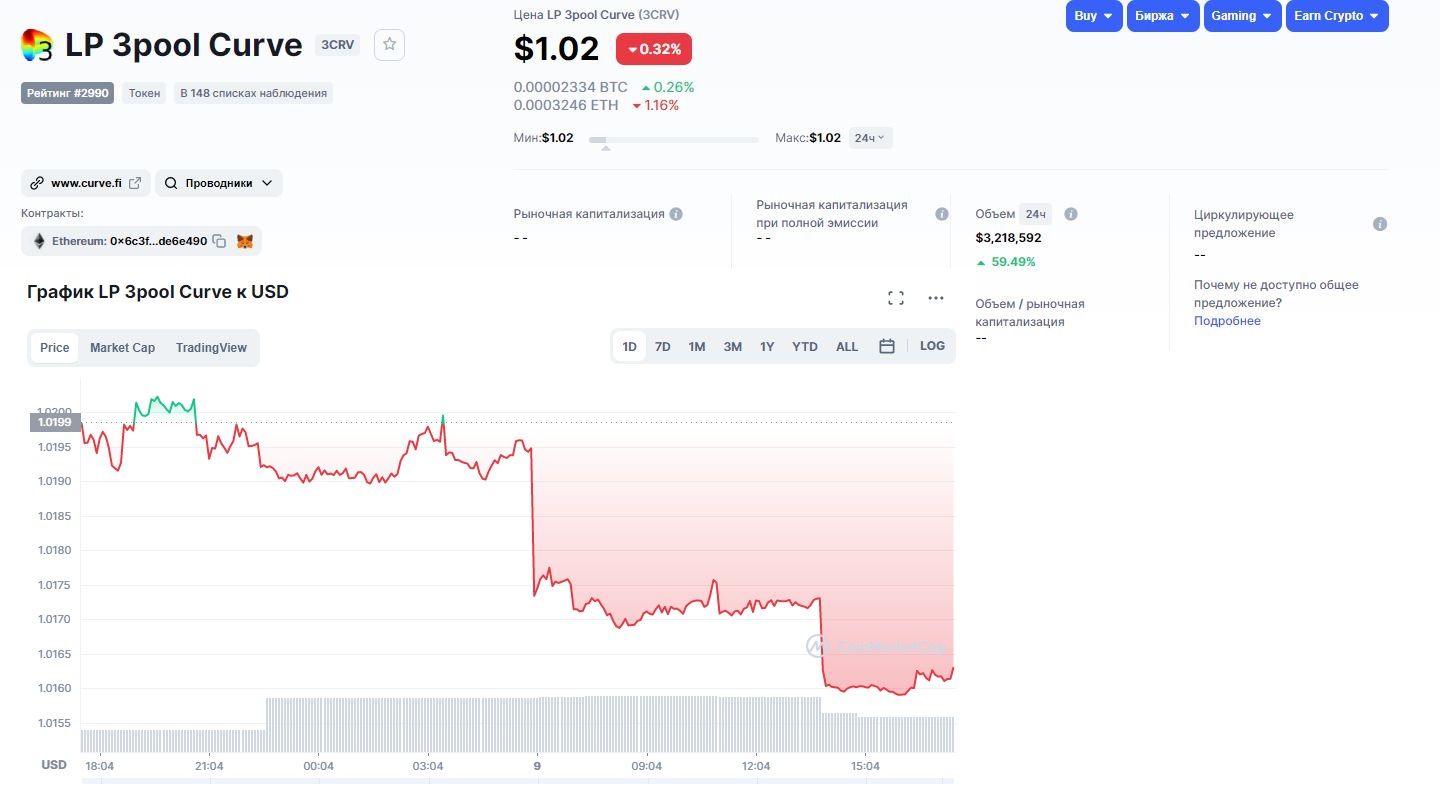Open chart in fullscreen mode
The image size is (1440, 796).
coord(896,298)
